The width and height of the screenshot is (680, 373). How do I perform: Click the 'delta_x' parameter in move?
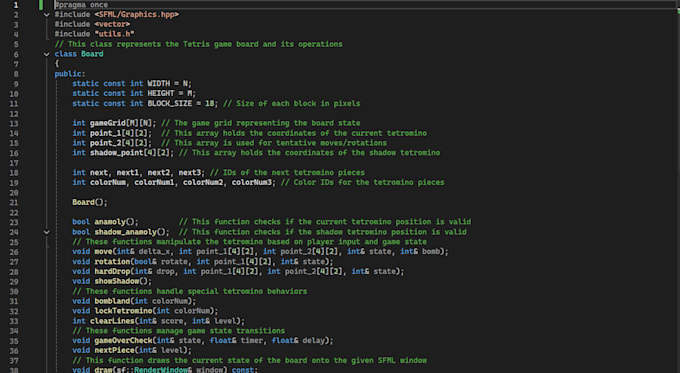click(x=154, y=252)
